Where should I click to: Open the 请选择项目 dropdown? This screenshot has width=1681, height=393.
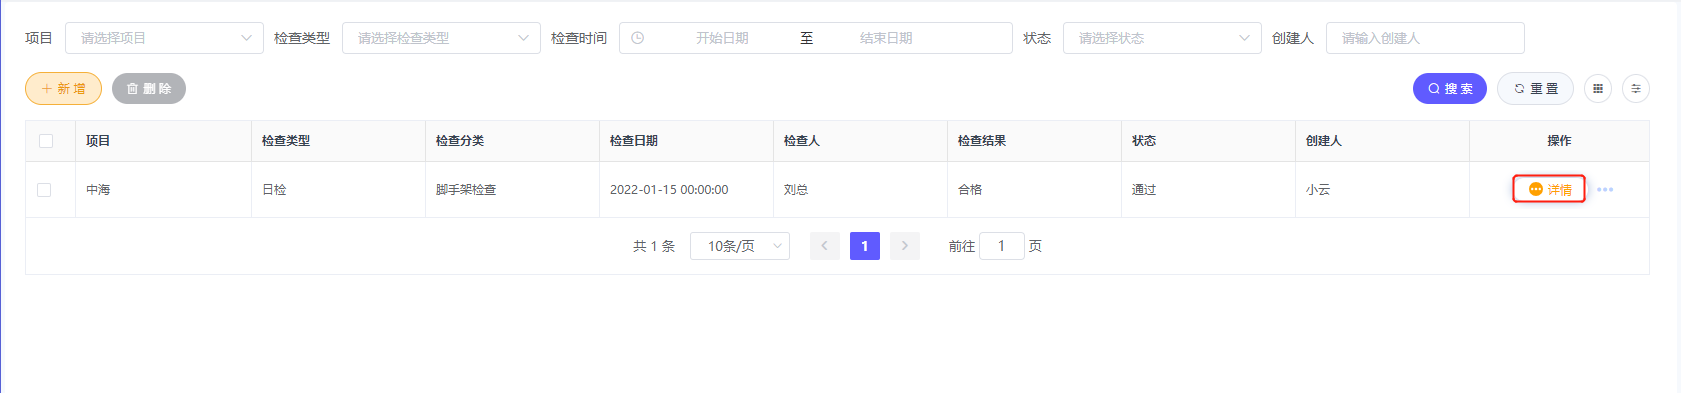[164, 38]
